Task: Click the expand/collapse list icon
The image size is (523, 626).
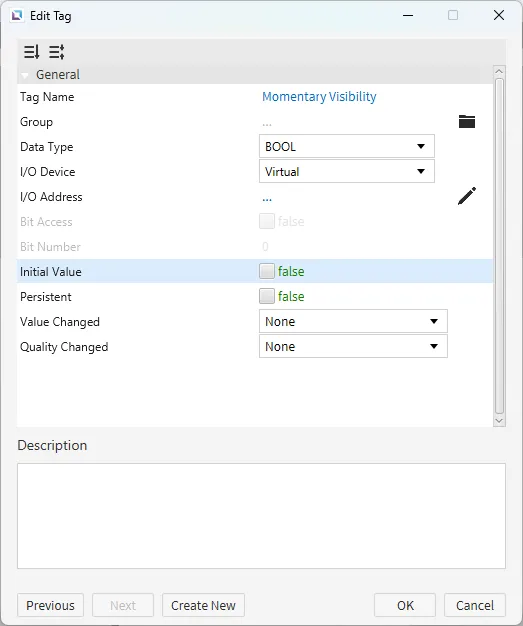Action: coord(57,52)
